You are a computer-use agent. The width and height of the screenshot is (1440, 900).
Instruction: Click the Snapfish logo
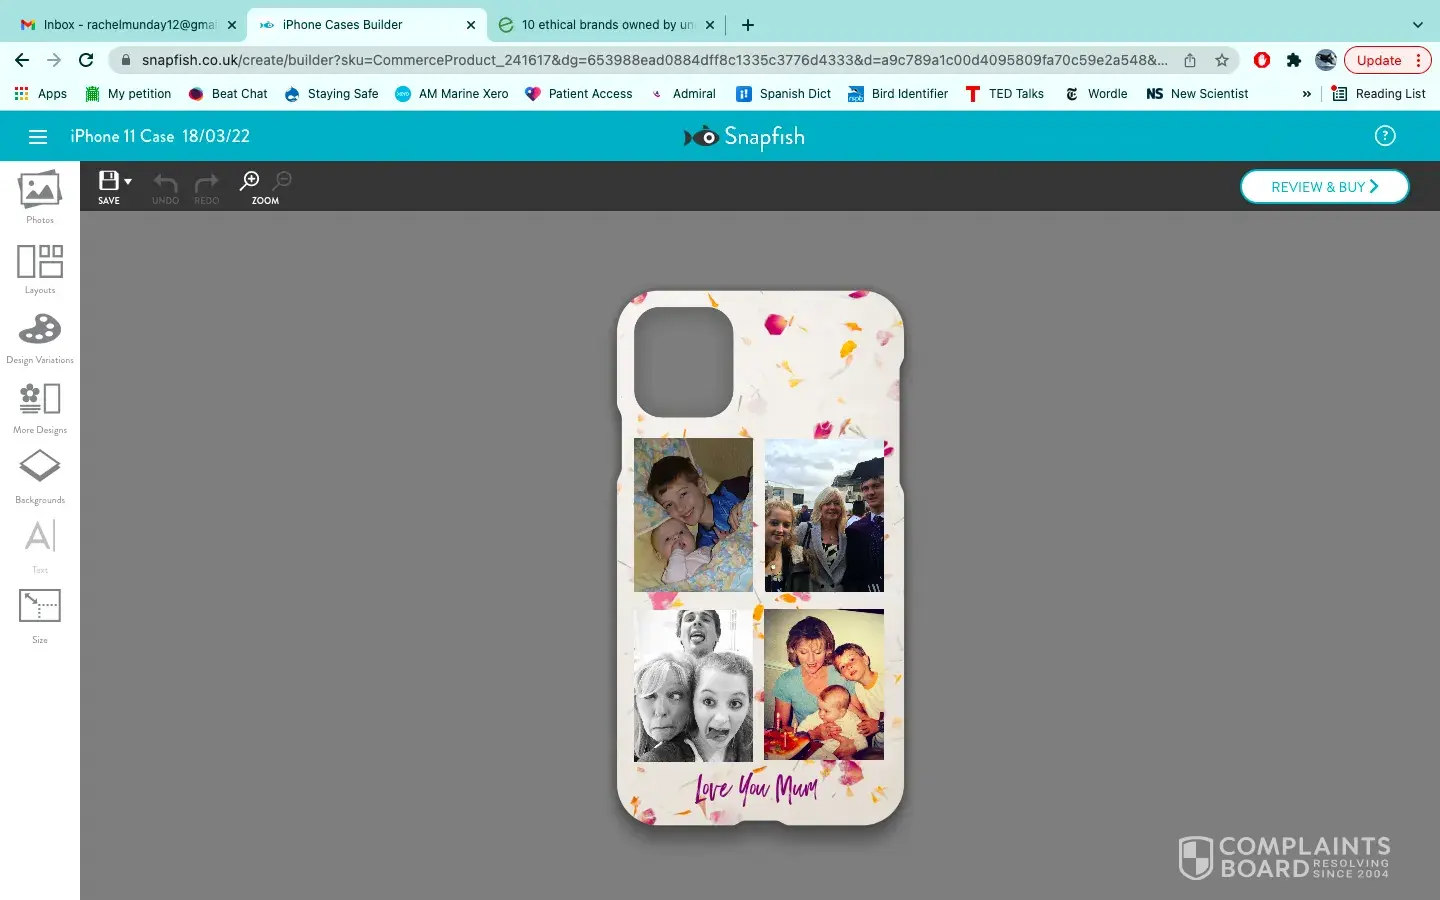[744, 137]
